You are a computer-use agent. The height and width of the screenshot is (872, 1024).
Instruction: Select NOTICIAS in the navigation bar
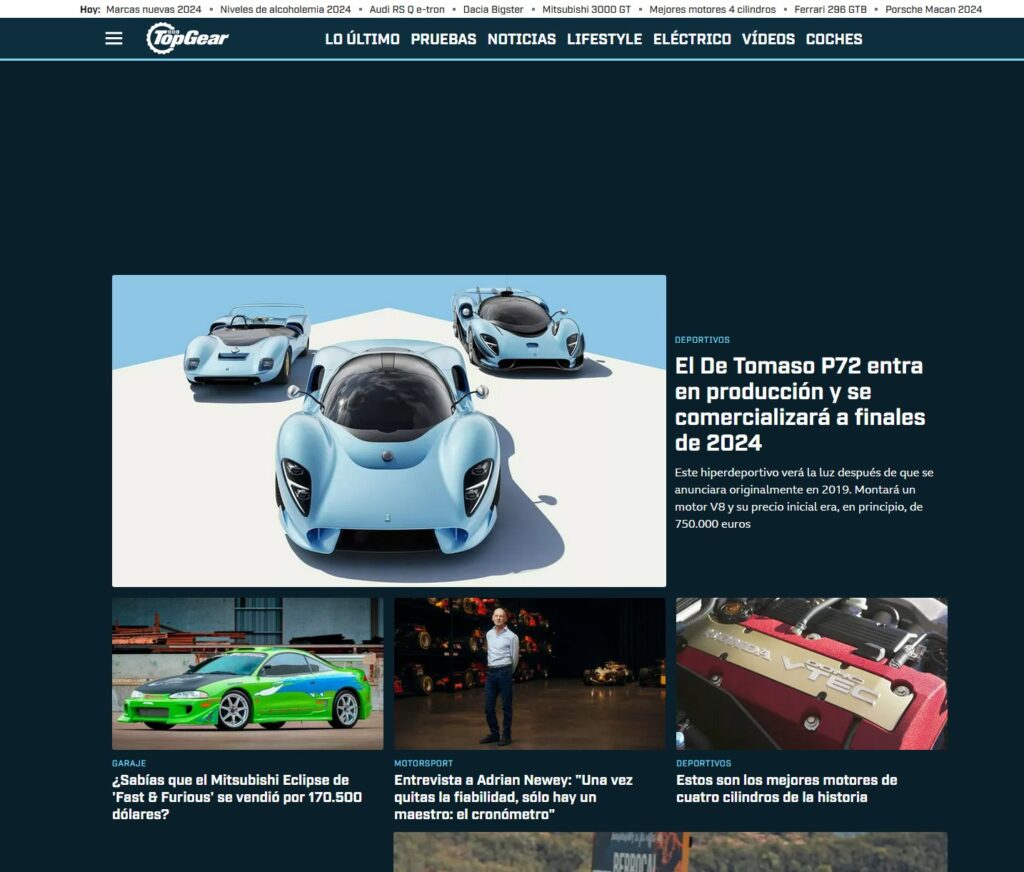coord(522,39)
